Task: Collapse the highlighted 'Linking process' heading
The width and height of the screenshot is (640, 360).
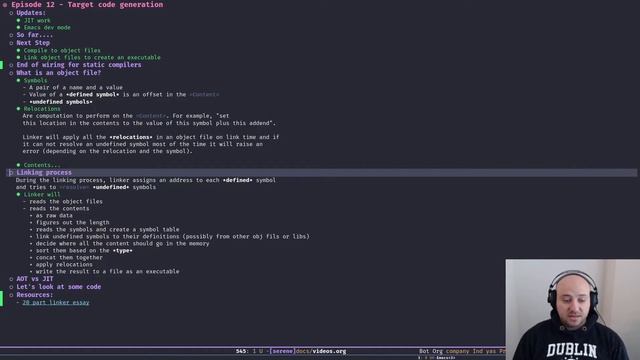Action: coord(44,172)
